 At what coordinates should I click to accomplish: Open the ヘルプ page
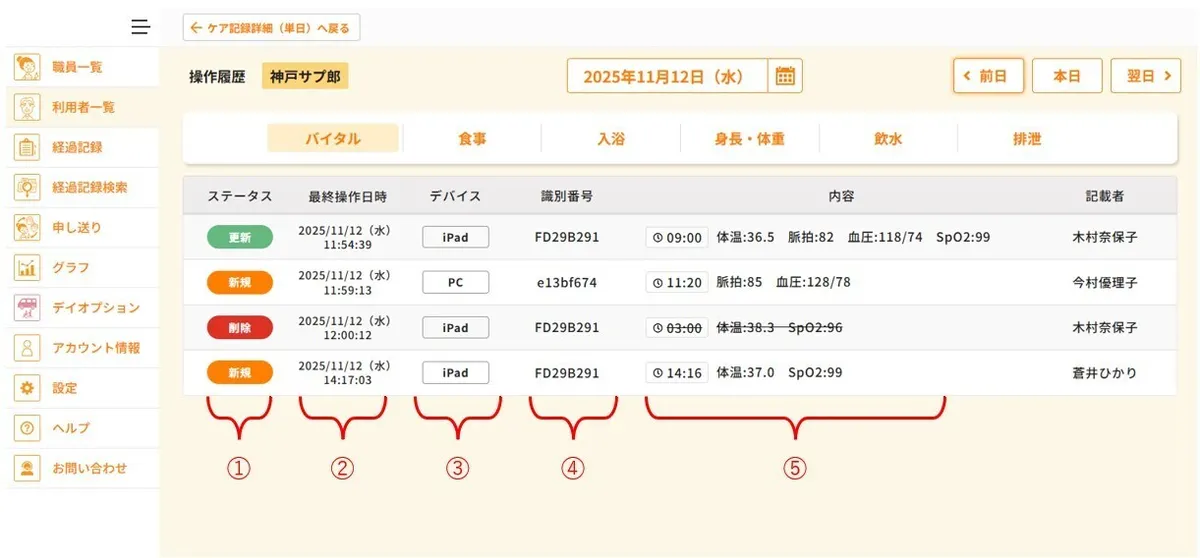pos(70,428)
